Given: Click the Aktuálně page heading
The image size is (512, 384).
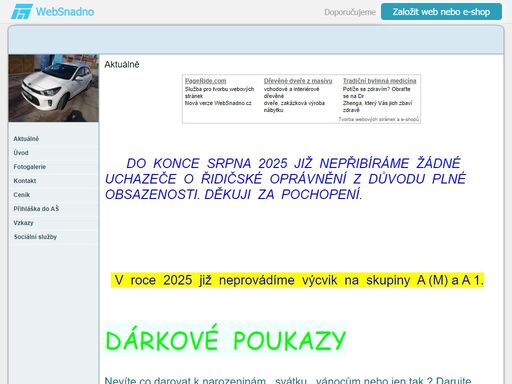Looking at the screenshot, I should tap(122, 64).
